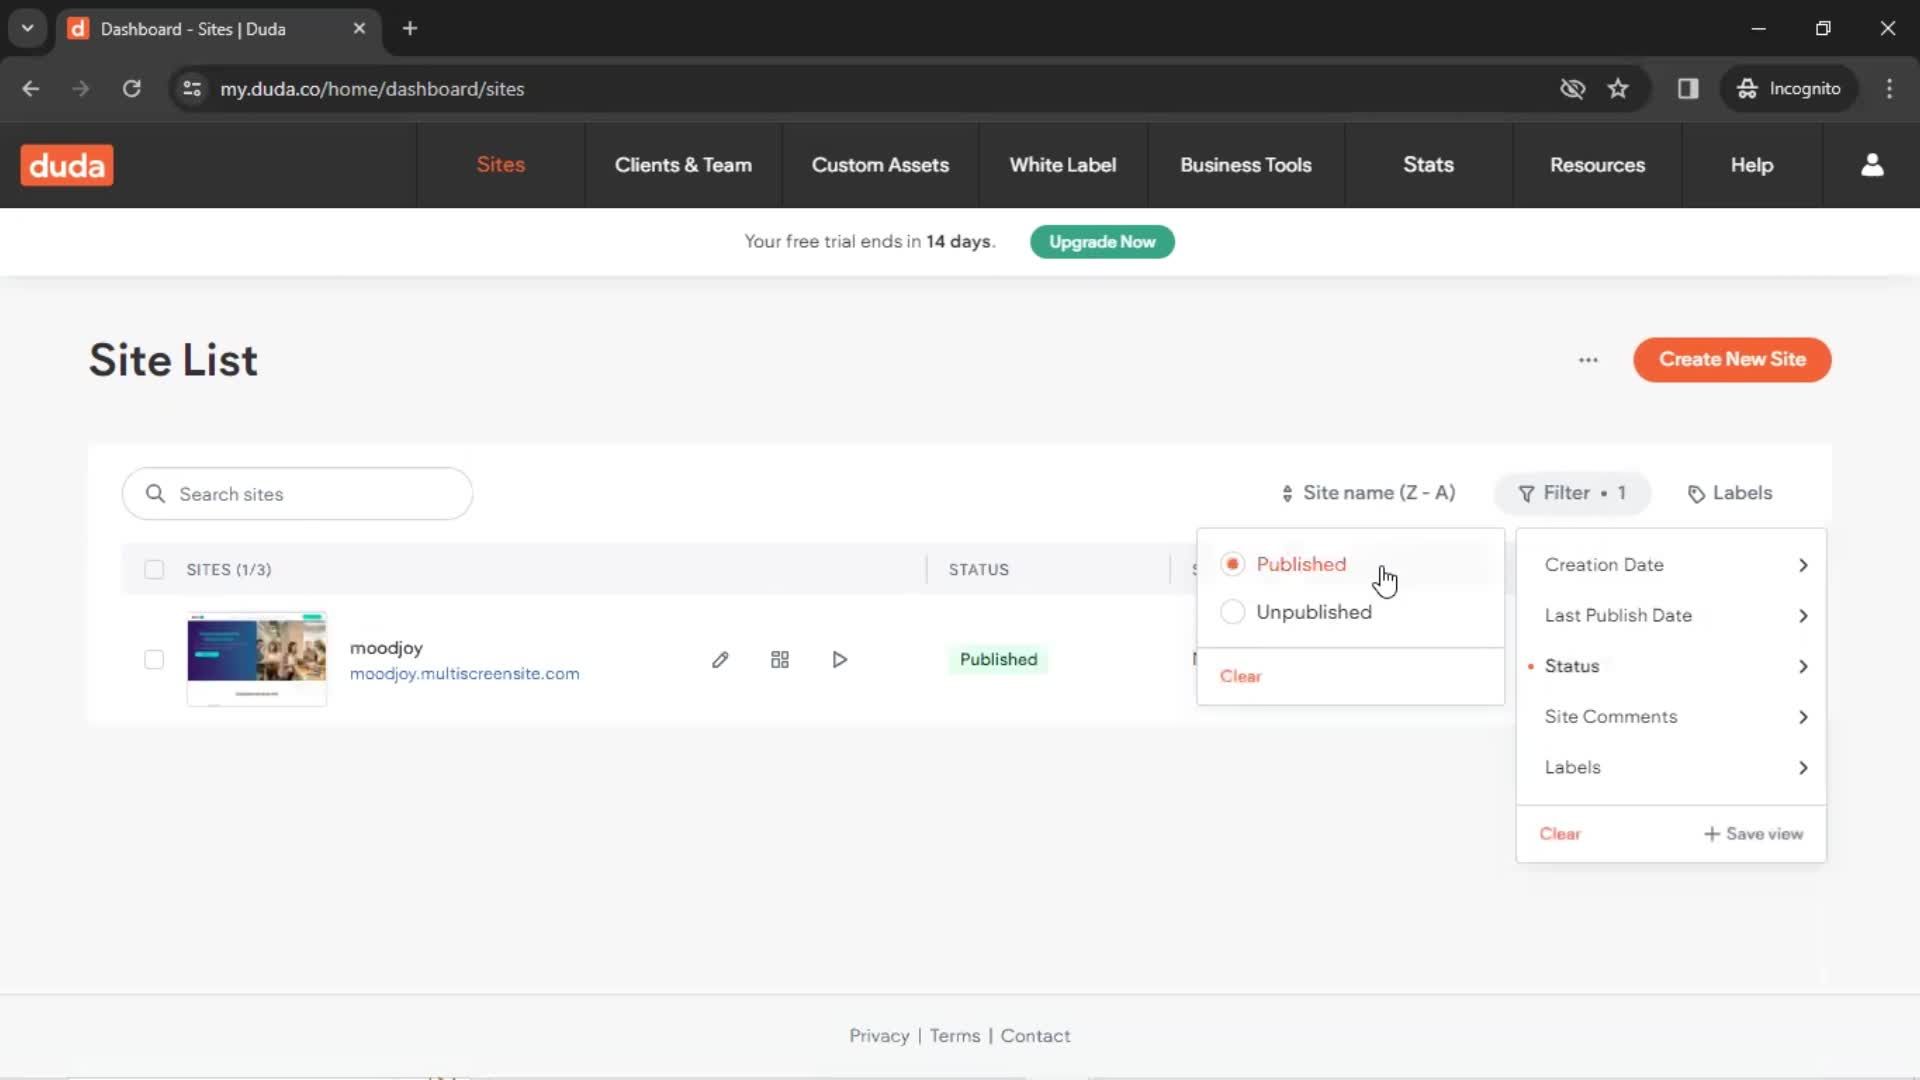
Task: Click Save view in filter panel
Action: tap(1753, 834)
